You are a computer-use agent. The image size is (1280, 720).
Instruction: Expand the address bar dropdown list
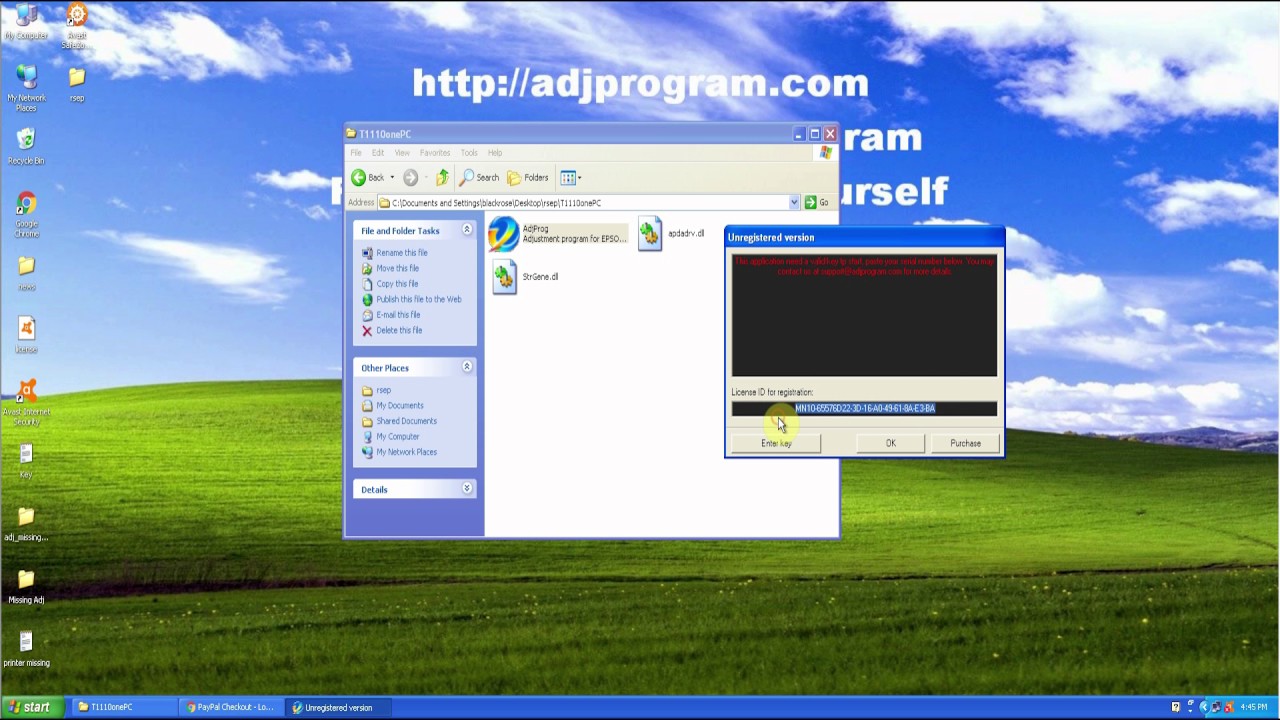click(x=794, y=203)
